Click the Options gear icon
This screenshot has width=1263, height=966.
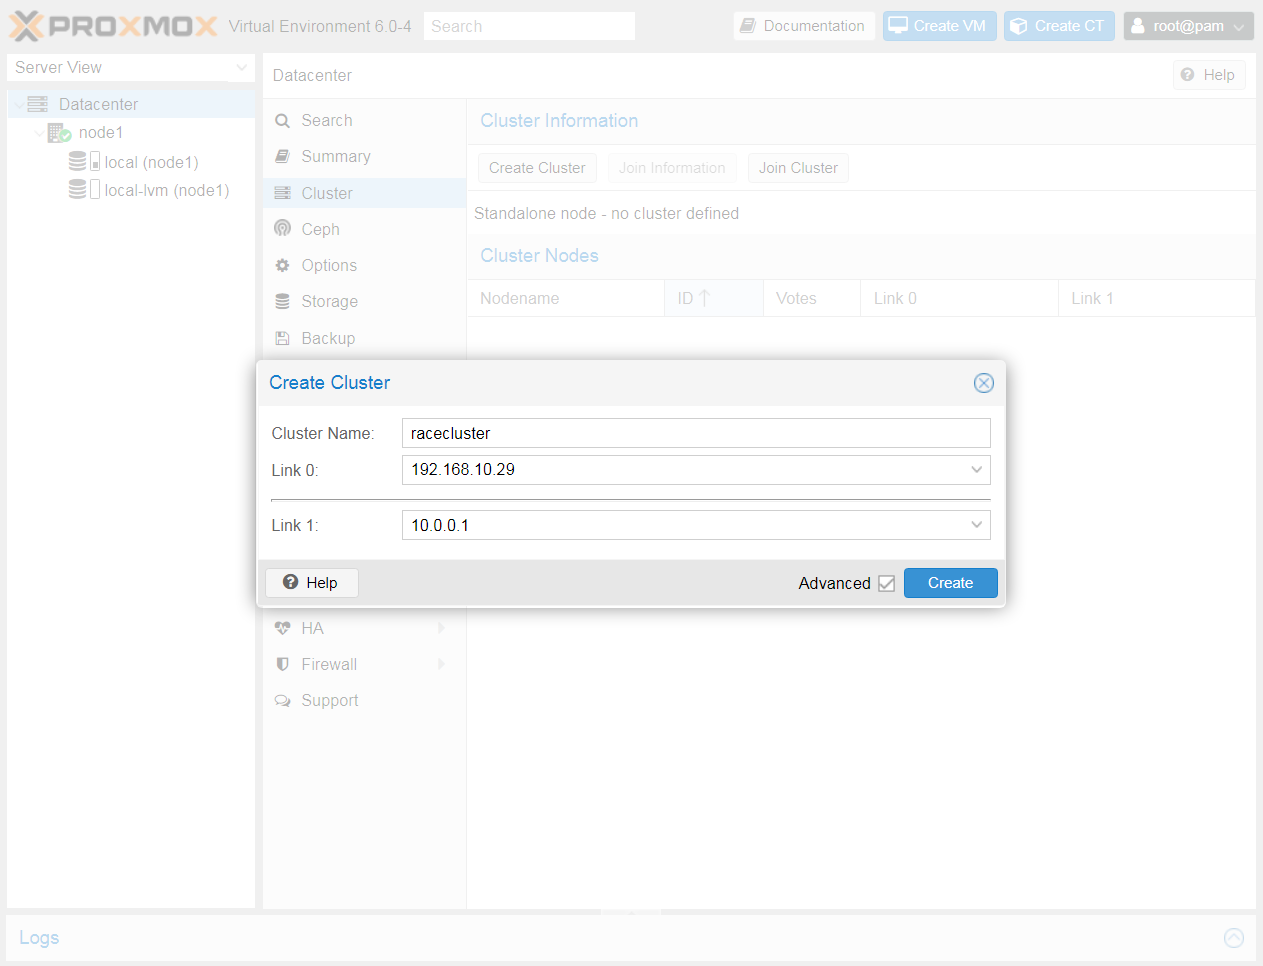pos(283,265)
